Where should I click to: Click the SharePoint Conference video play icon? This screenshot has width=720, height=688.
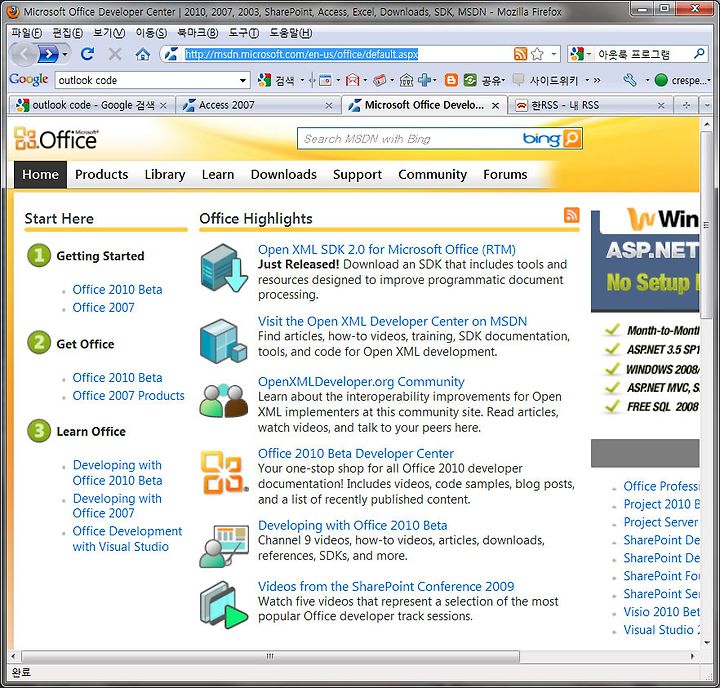[224, 605]
